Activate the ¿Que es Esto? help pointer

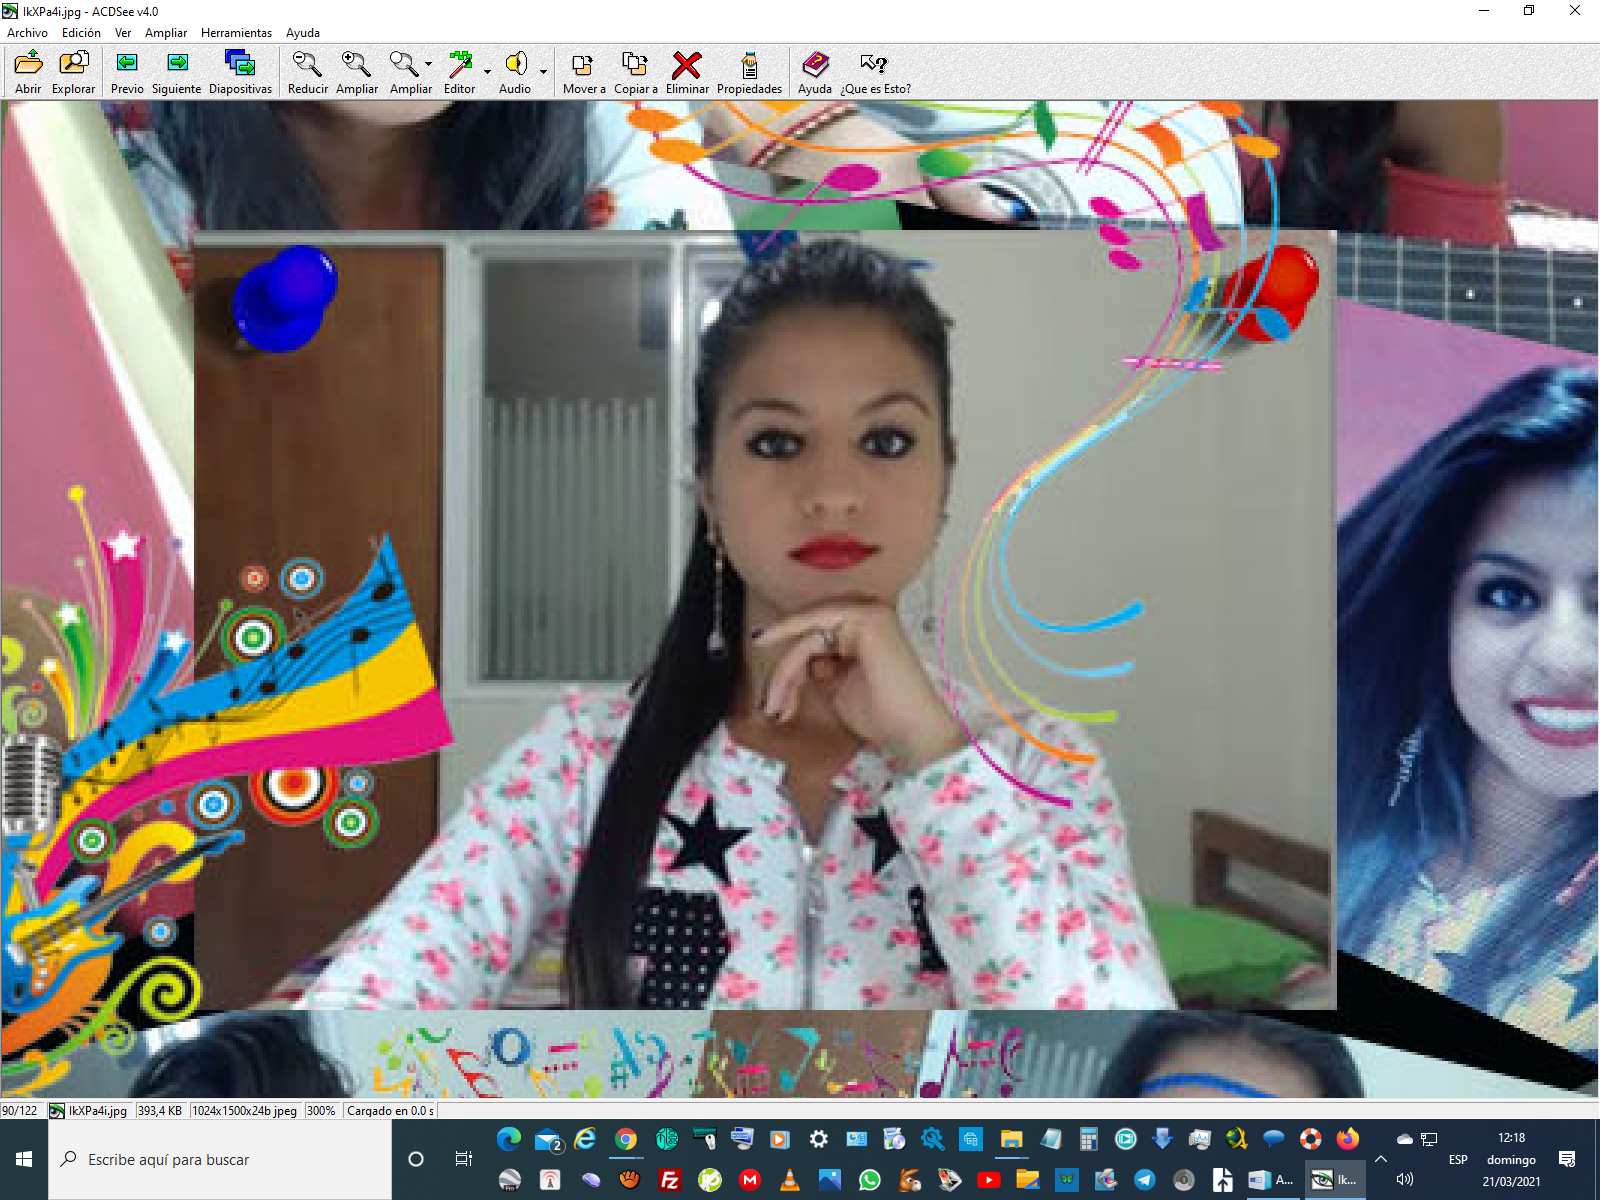[x=875, y=65]
